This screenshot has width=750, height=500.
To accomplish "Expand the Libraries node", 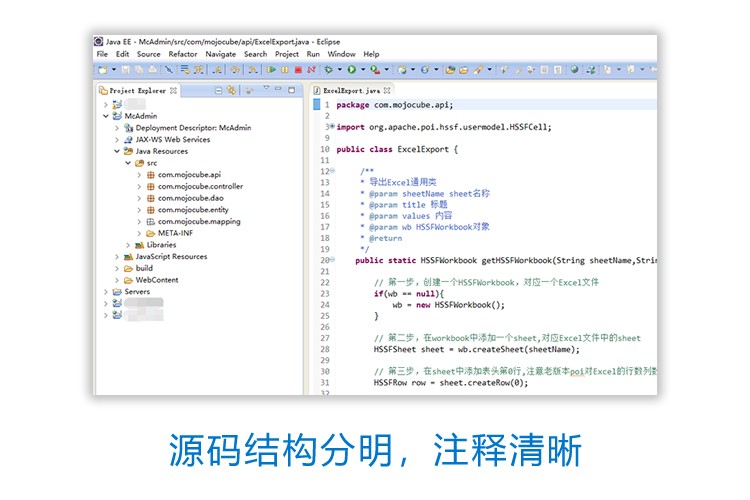I will click(x=128, y=245).
